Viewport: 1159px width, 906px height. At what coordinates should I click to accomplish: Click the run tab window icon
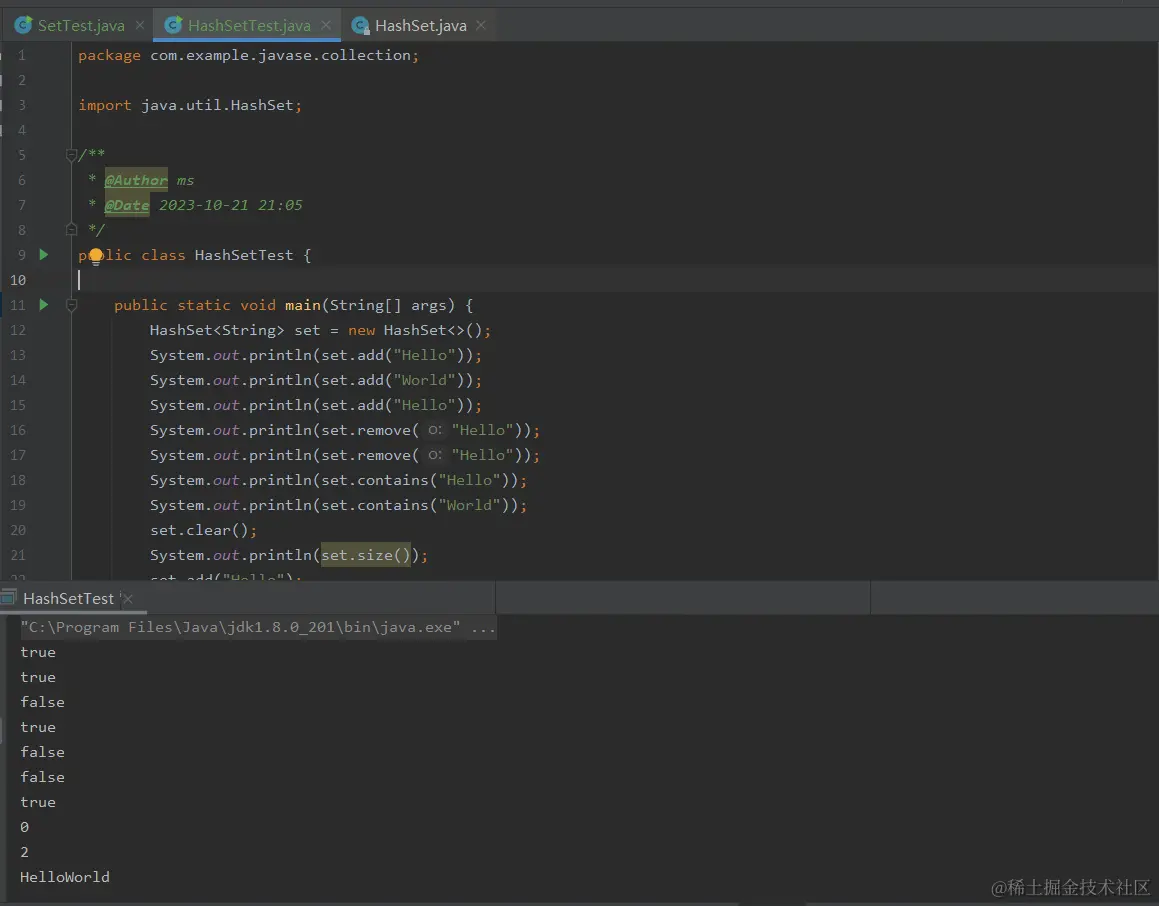click(8, 598)
